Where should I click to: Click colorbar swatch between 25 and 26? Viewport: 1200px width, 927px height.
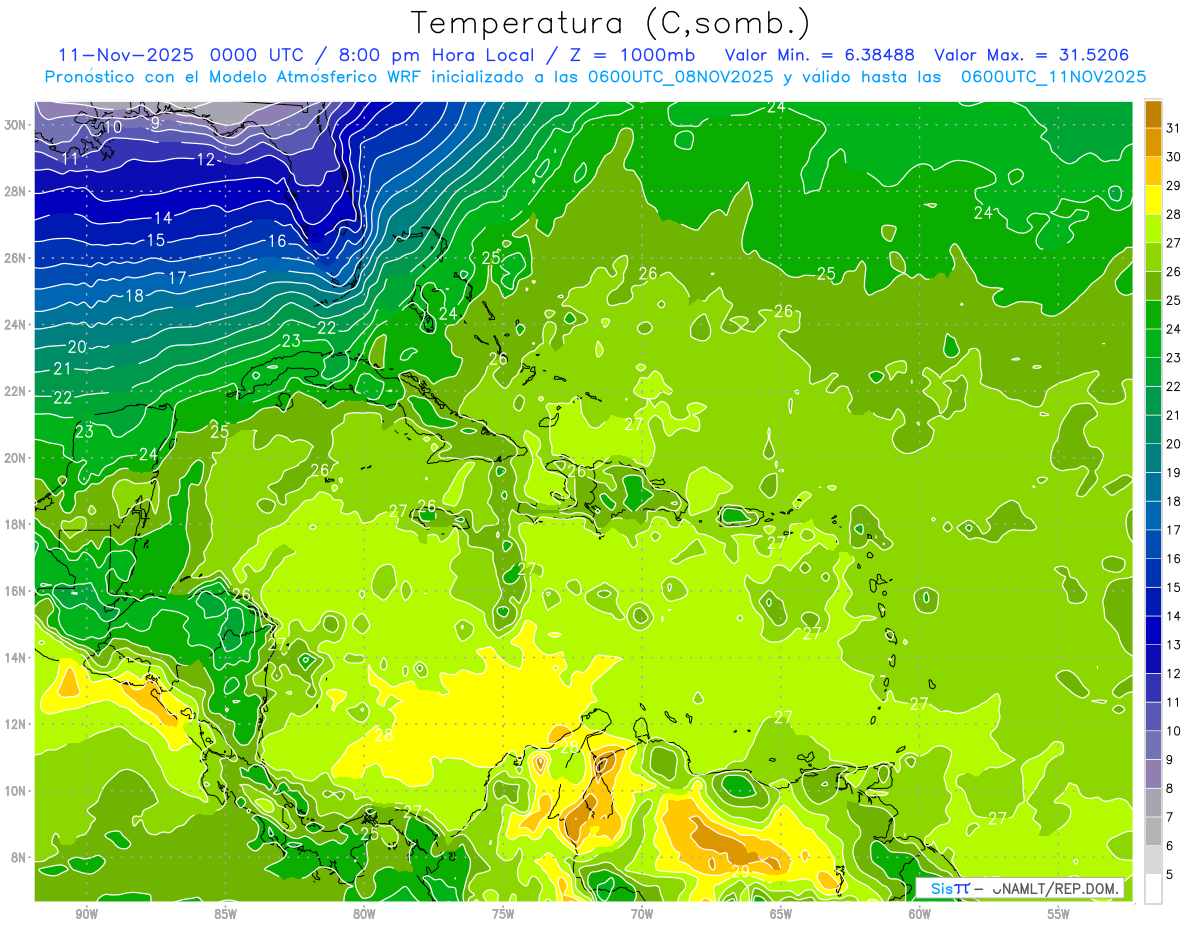pyautogui.click(x=1153, y=286)
